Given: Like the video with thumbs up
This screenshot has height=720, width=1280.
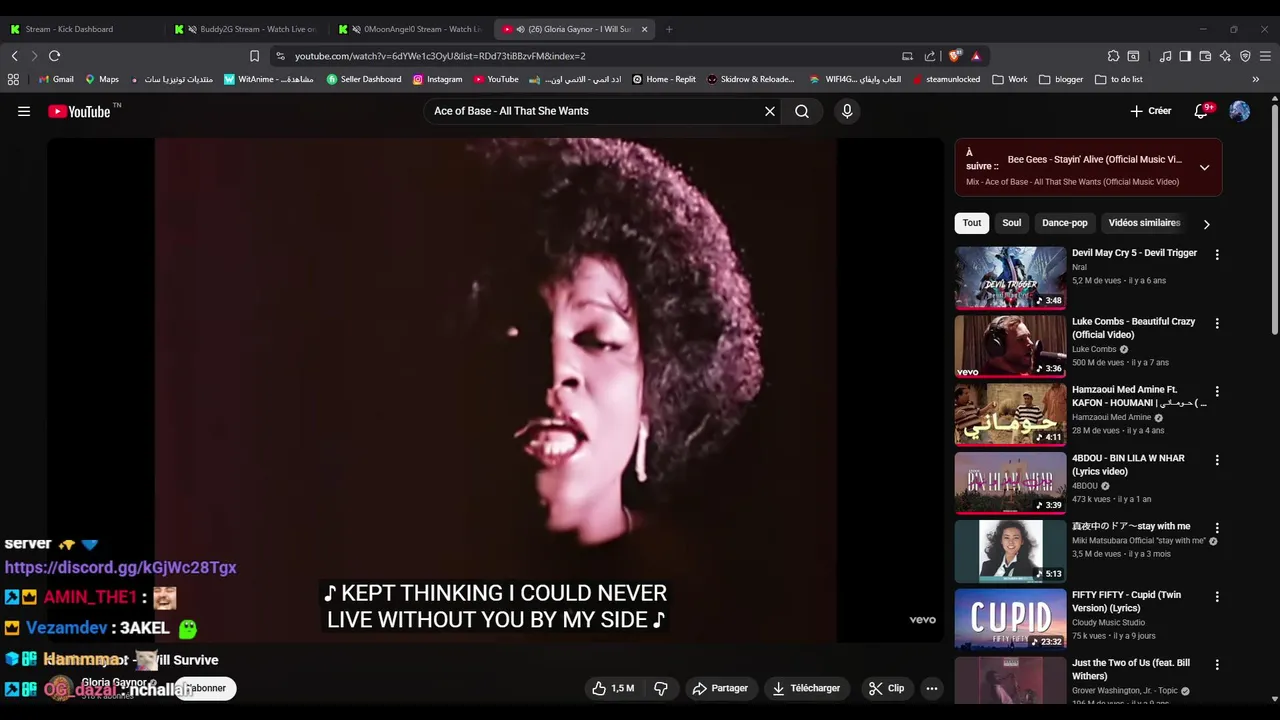Looking at the screenshot, I should coord(612,688).
